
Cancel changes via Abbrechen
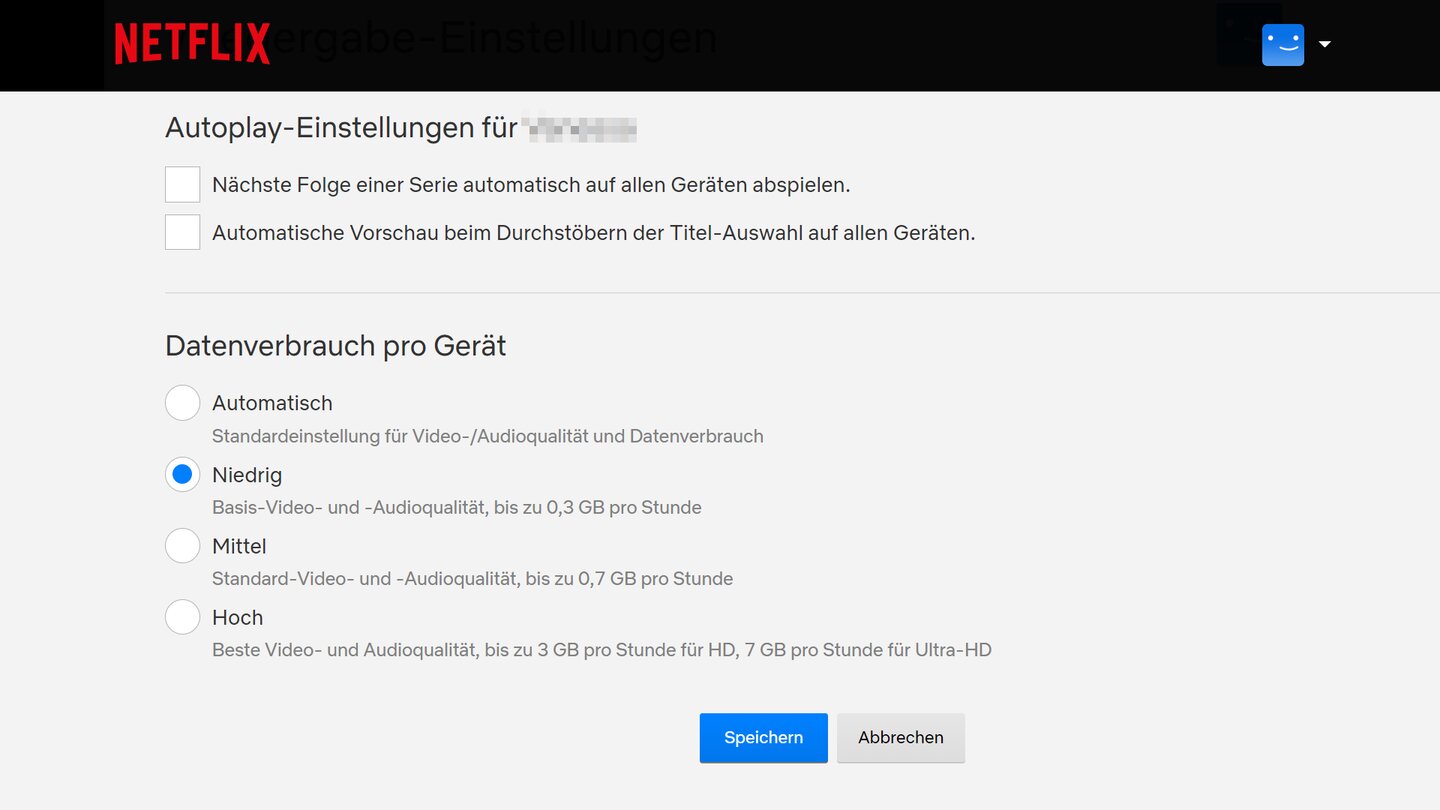point(900,737)
